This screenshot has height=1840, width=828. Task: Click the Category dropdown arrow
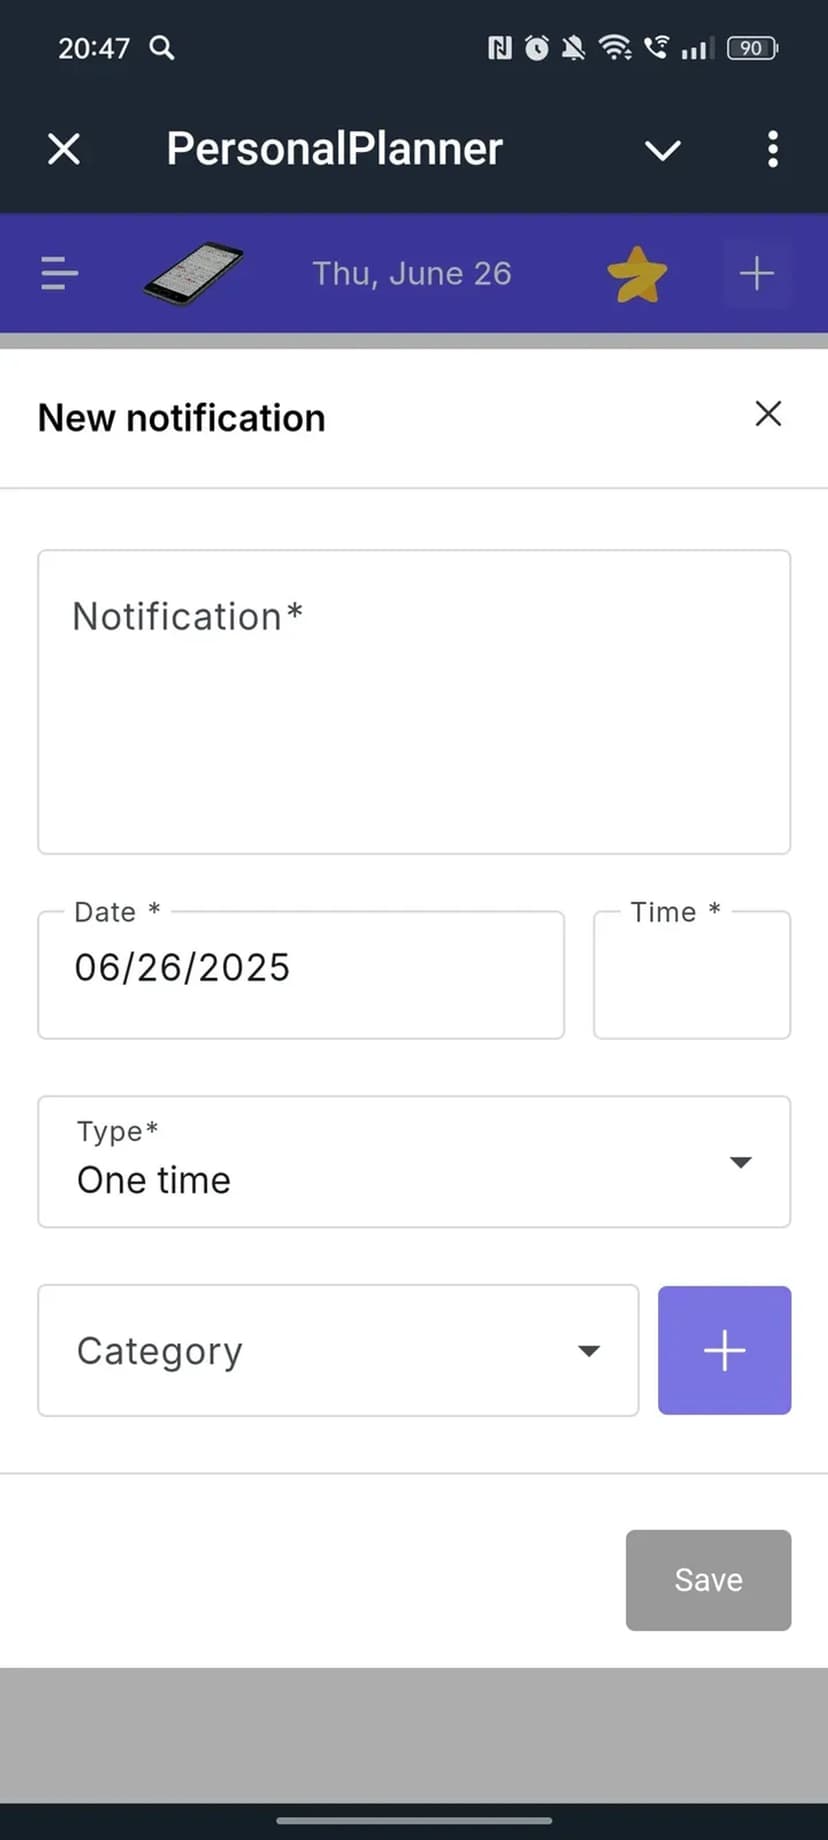pos(589,1351)
